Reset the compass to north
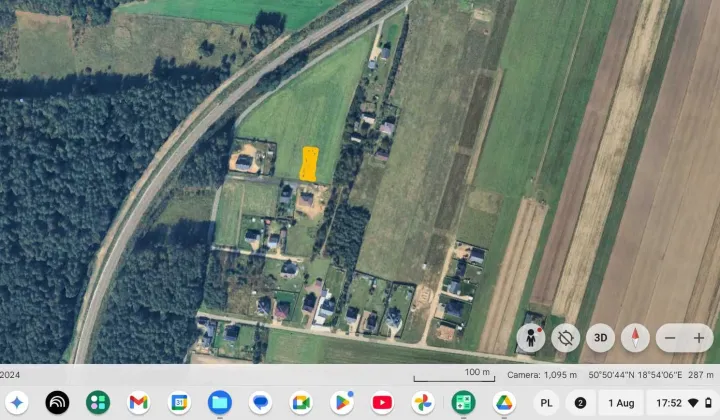This screenshot has height=420, width=720. point(636,338)
